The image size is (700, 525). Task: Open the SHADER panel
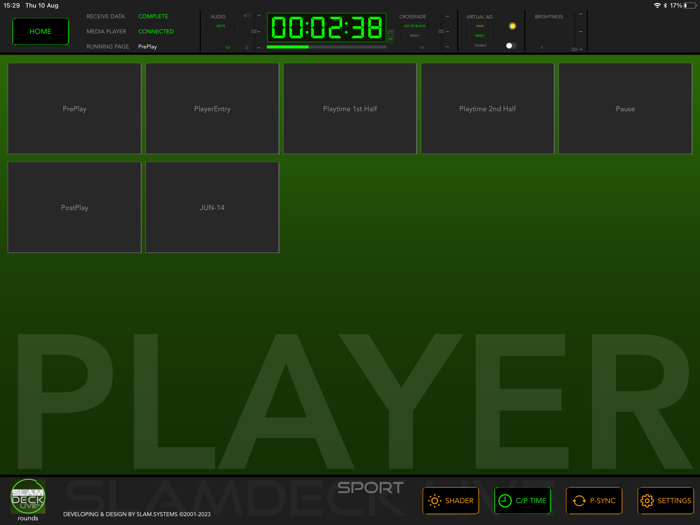click(x=451, y=501)
